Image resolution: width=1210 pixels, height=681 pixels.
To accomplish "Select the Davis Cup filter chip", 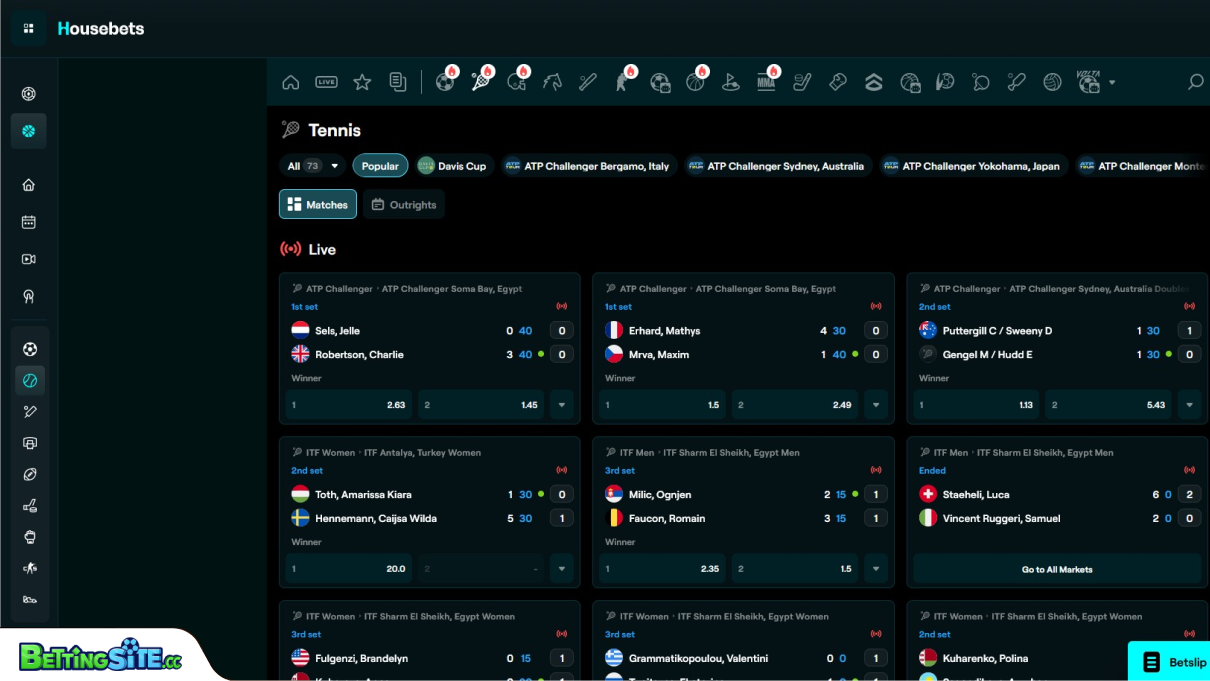I will [x=454, y=165].
